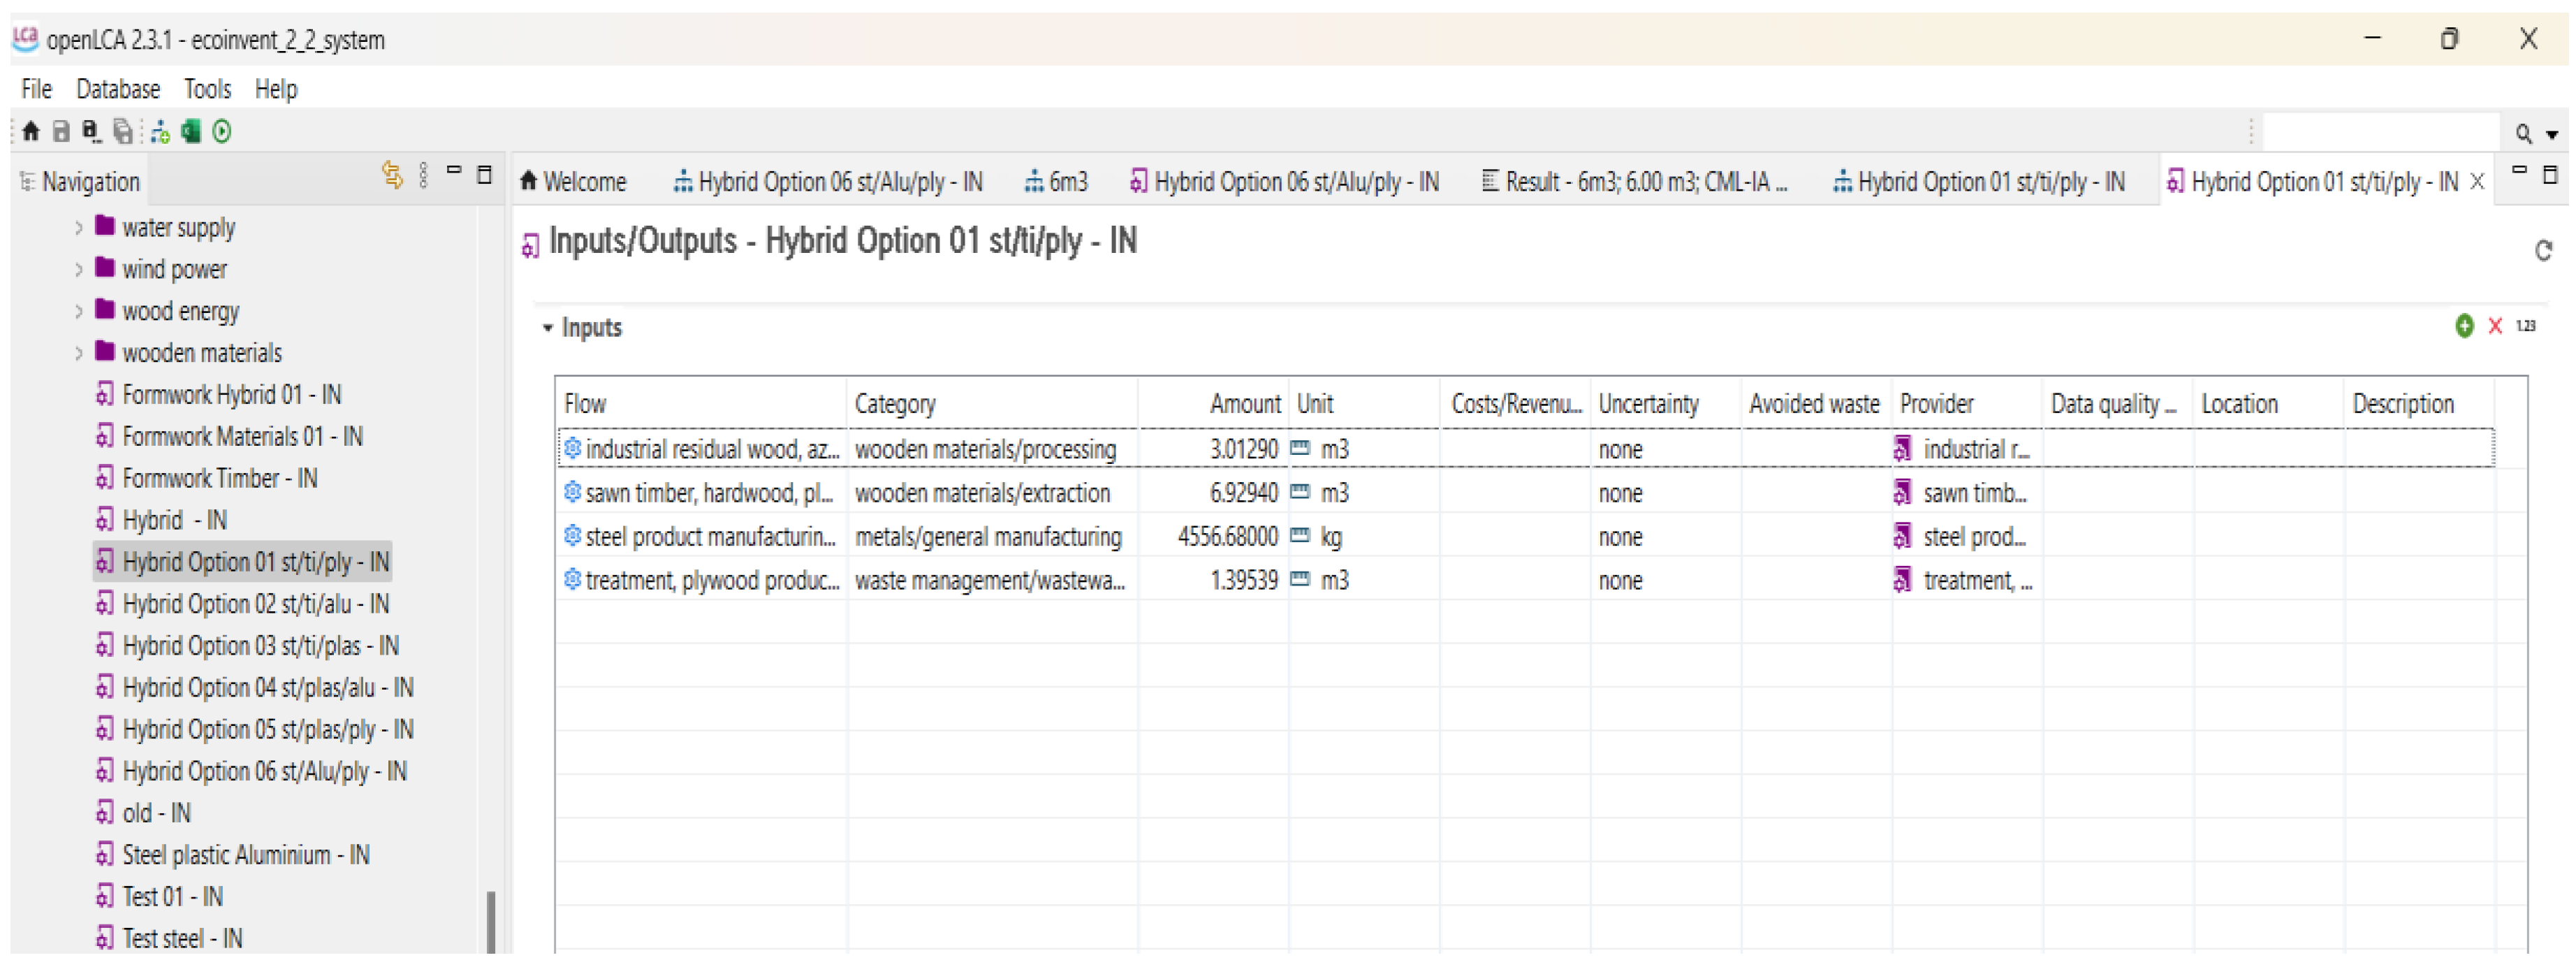The image size is (2576, 967).
Task: Click the green run/calculate icon
Action: [222, 131]
